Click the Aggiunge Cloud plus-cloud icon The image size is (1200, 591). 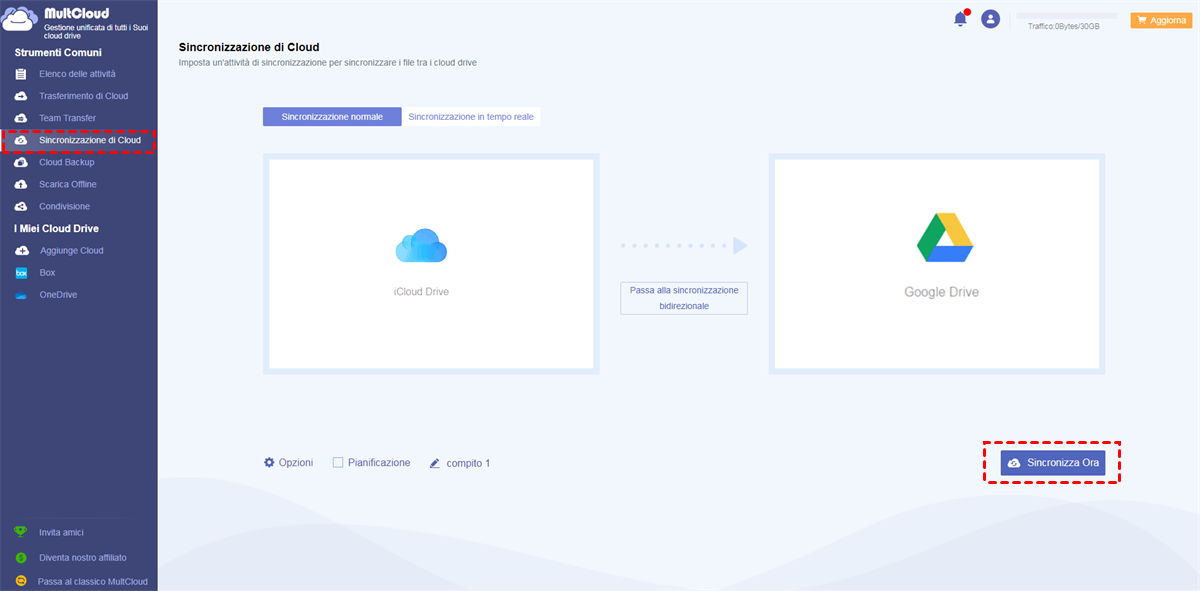[x=21, y=251]
